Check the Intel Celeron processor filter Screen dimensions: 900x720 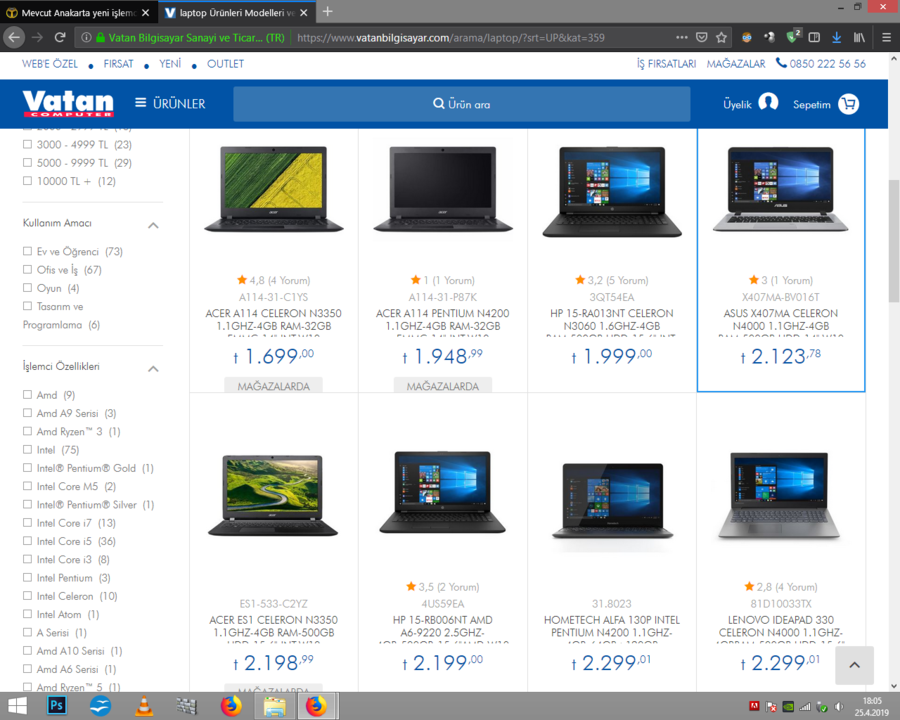click(27, 596)
